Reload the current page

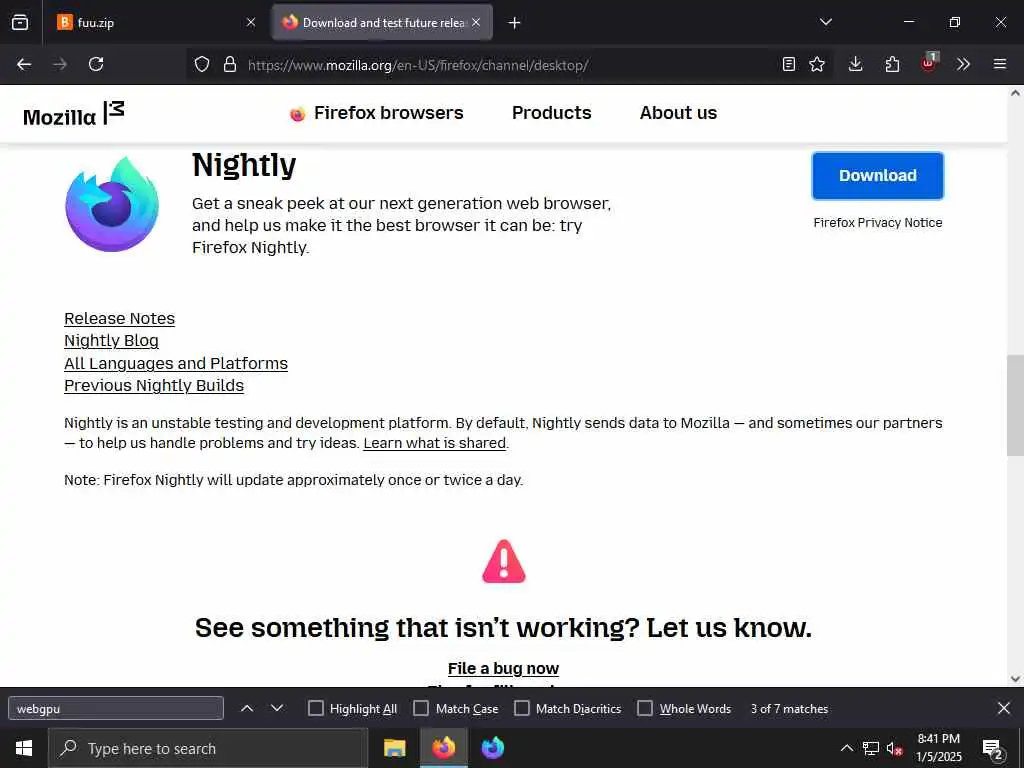[x=96, y=64]
